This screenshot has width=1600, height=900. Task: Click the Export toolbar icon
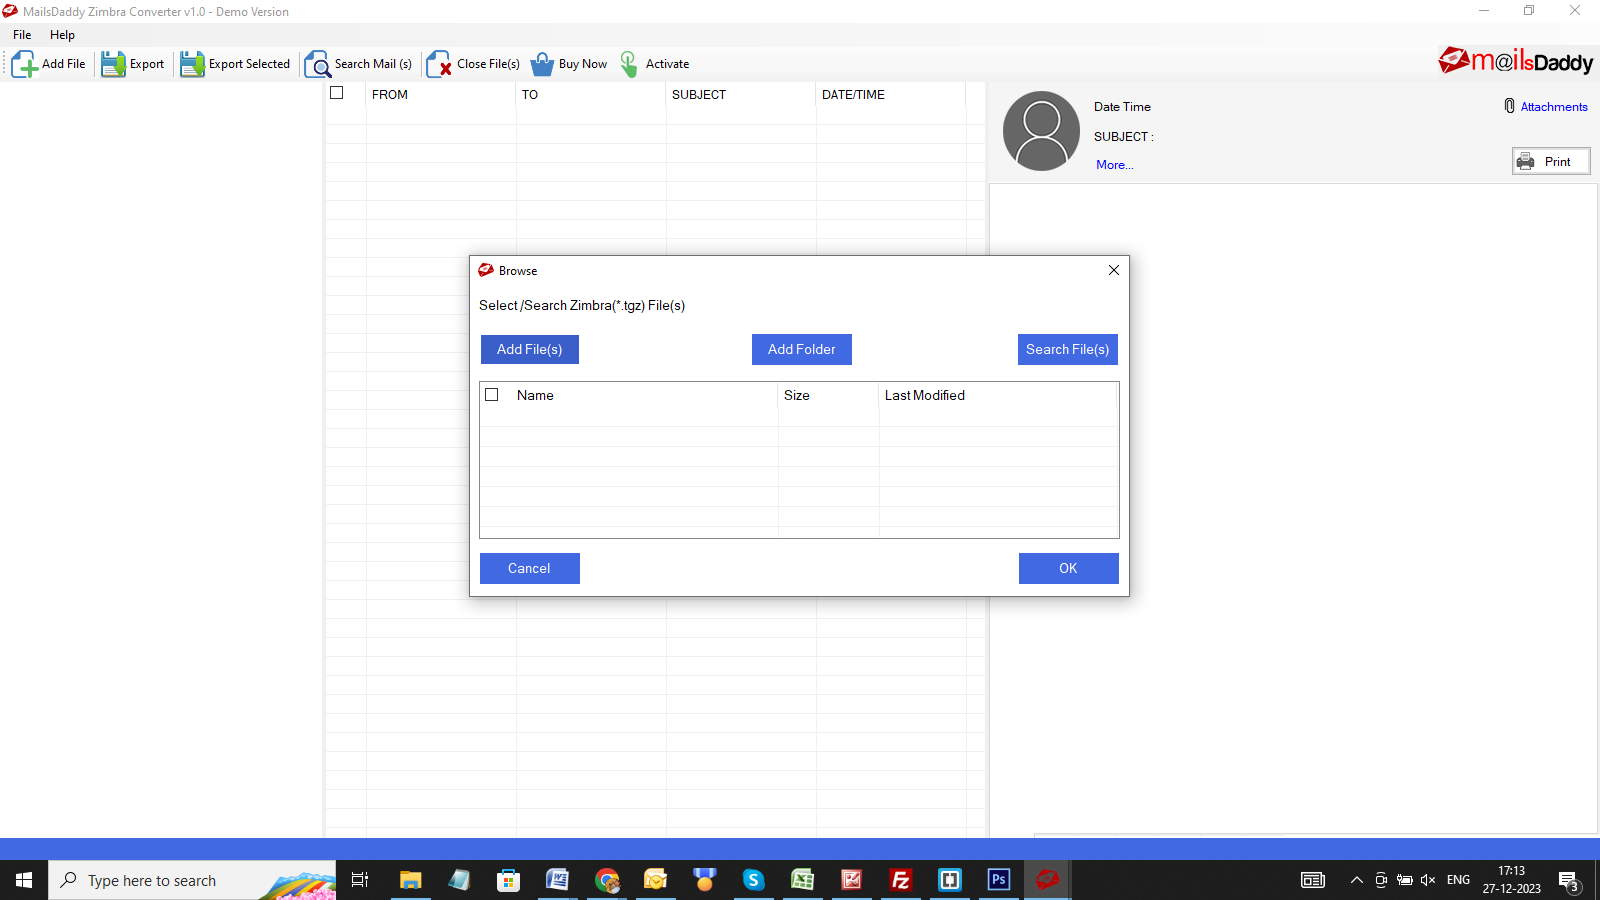(x=113, y=64)
